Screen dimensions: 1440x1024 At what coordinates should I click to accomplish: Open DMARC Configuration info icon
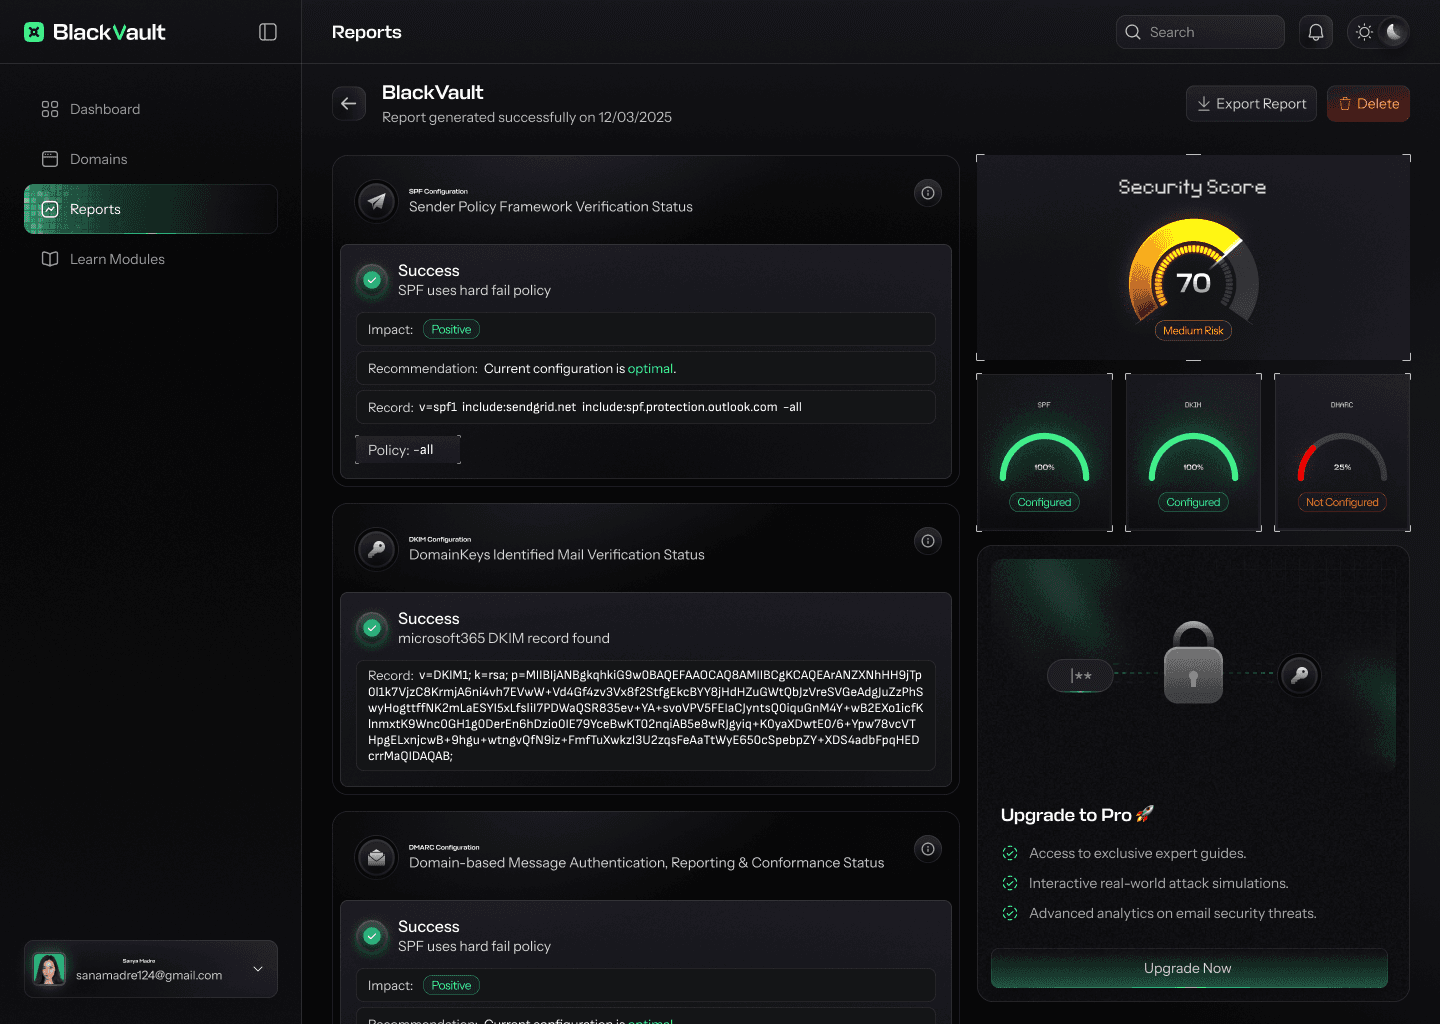click(928, 849)
